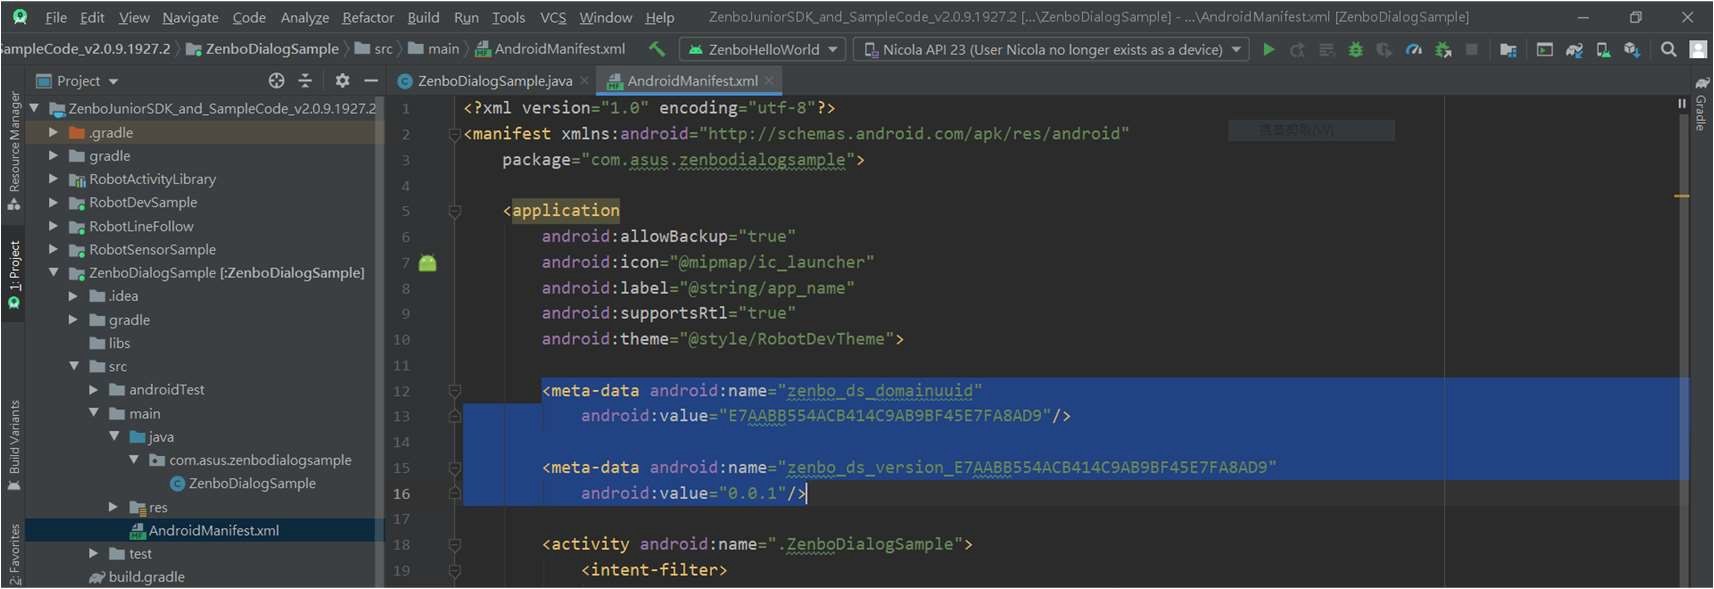Click the yellow warning marker on editor stripe

1682,196
